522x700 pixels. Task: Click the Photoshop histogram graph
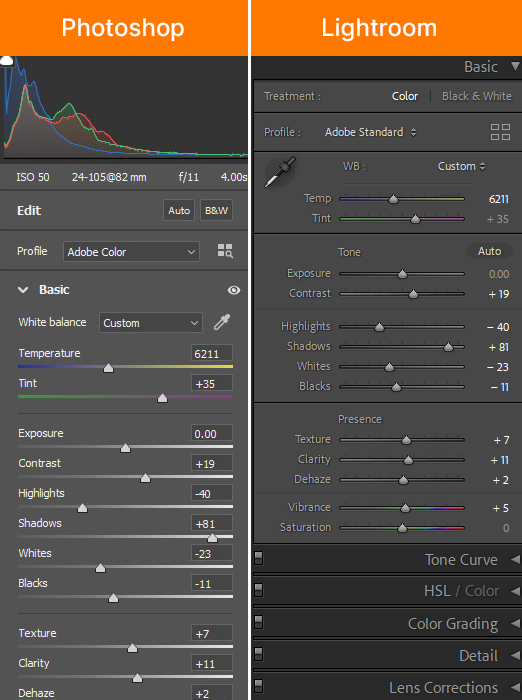124,107
